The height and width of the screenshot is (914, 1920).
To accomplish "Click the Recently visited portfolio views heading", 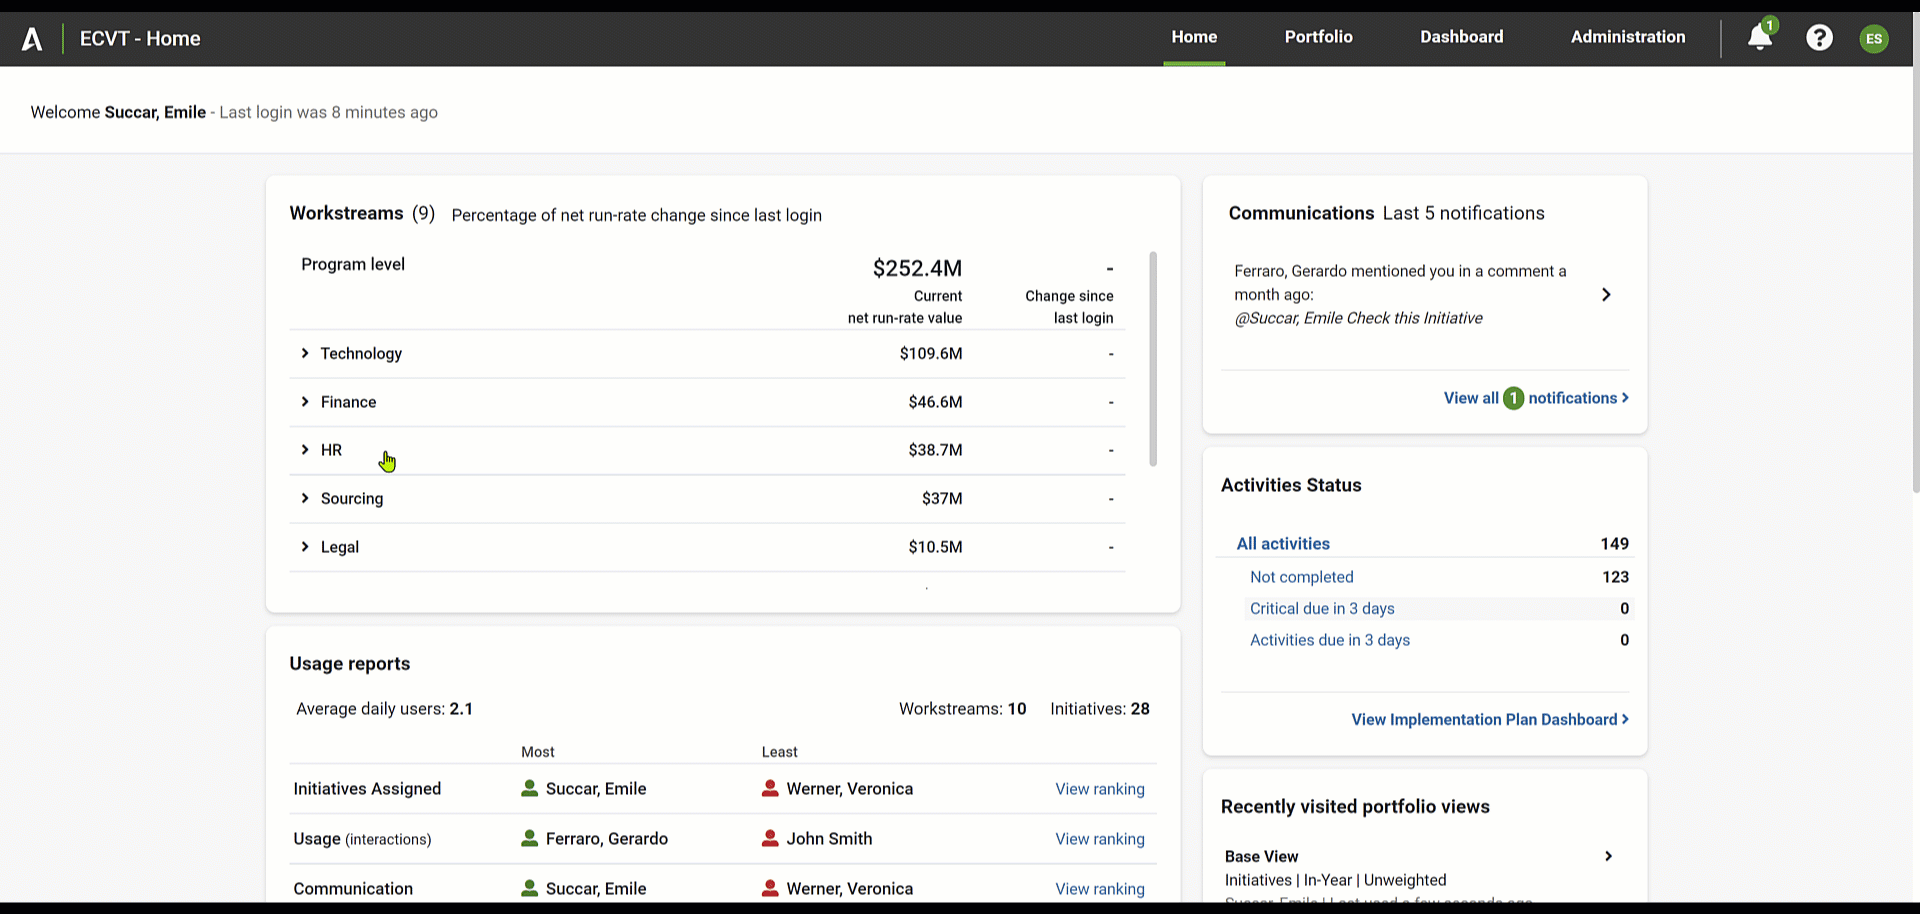I will tap(1355, 807).
